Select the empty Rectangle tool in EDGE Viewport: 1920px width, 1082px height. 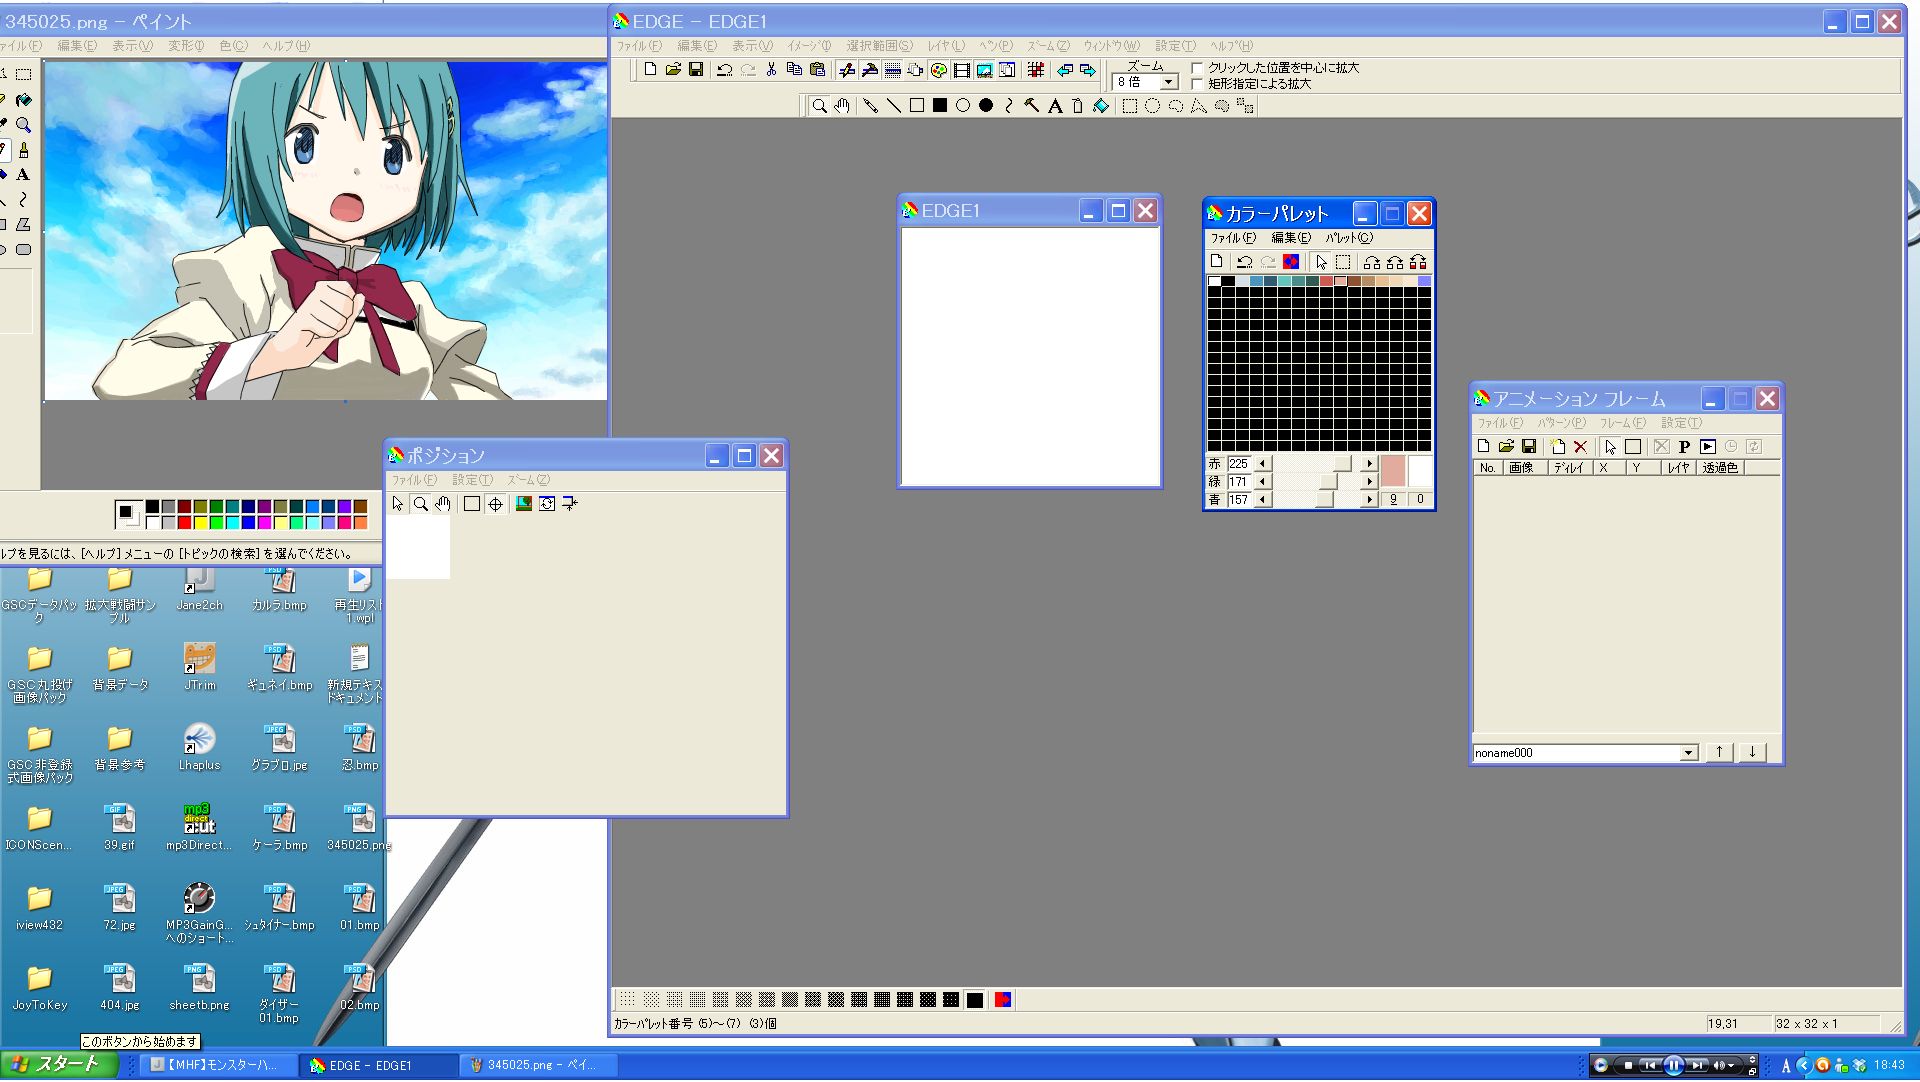point(916,105)
